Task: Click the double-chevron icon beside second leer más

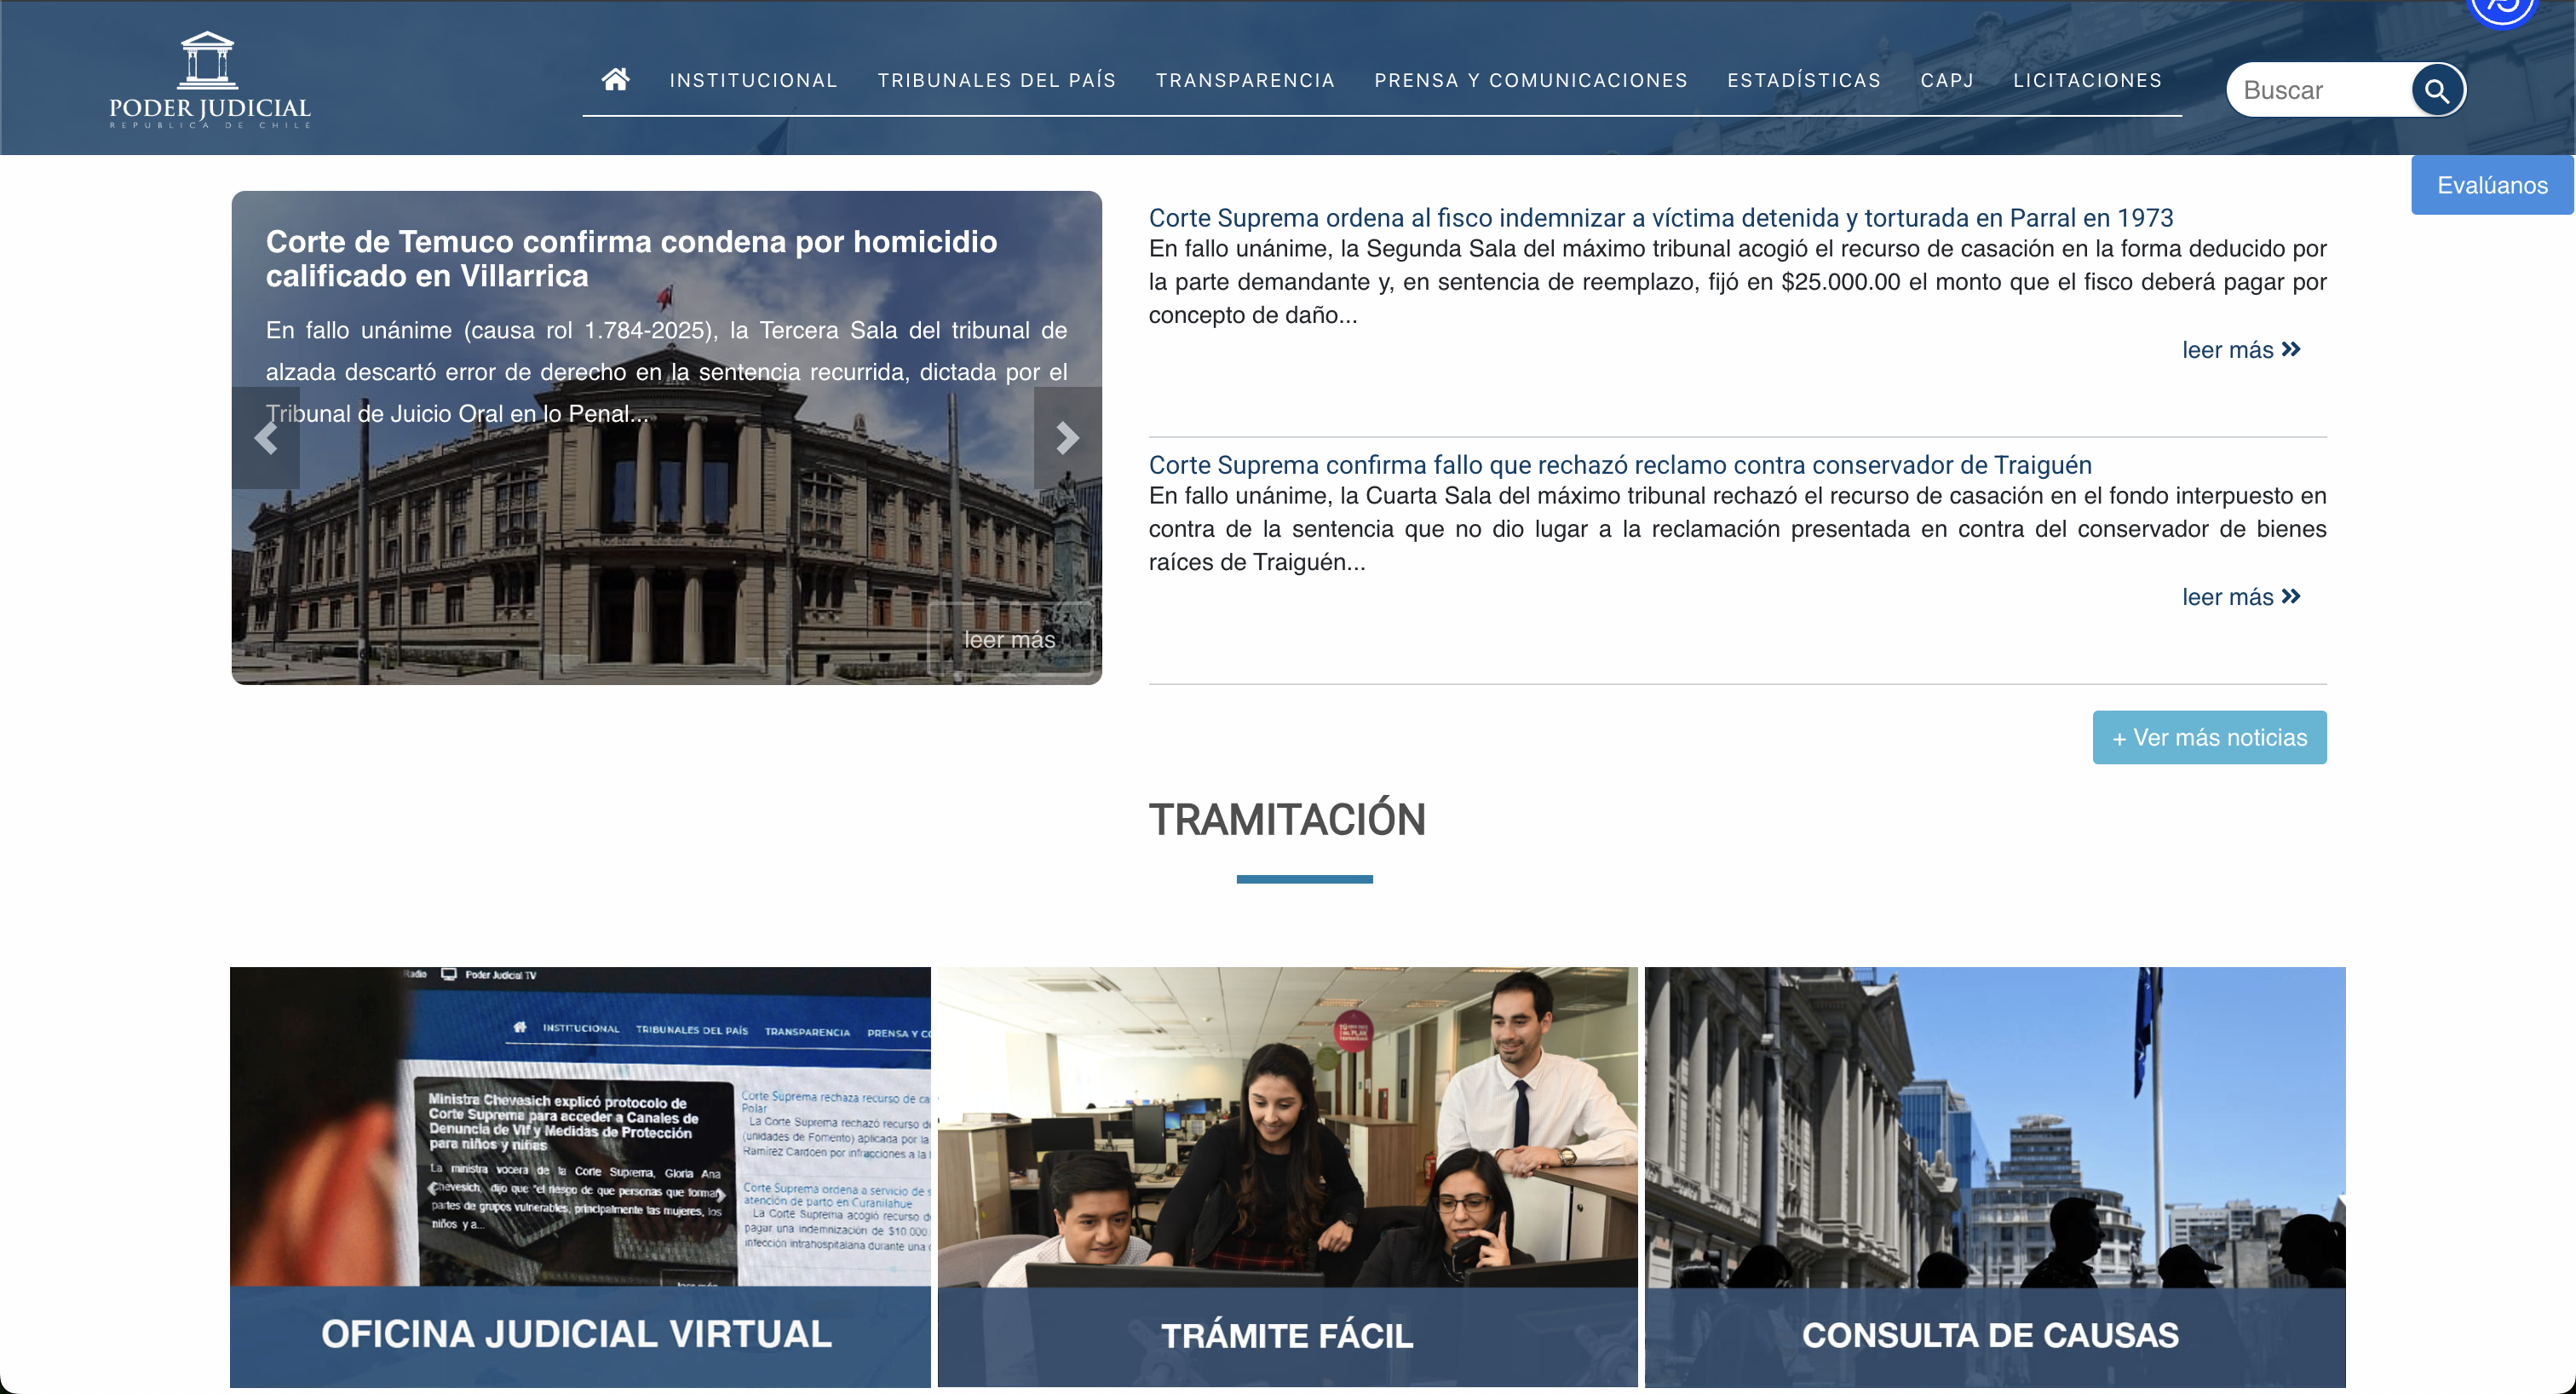Action: [2291, 597]
